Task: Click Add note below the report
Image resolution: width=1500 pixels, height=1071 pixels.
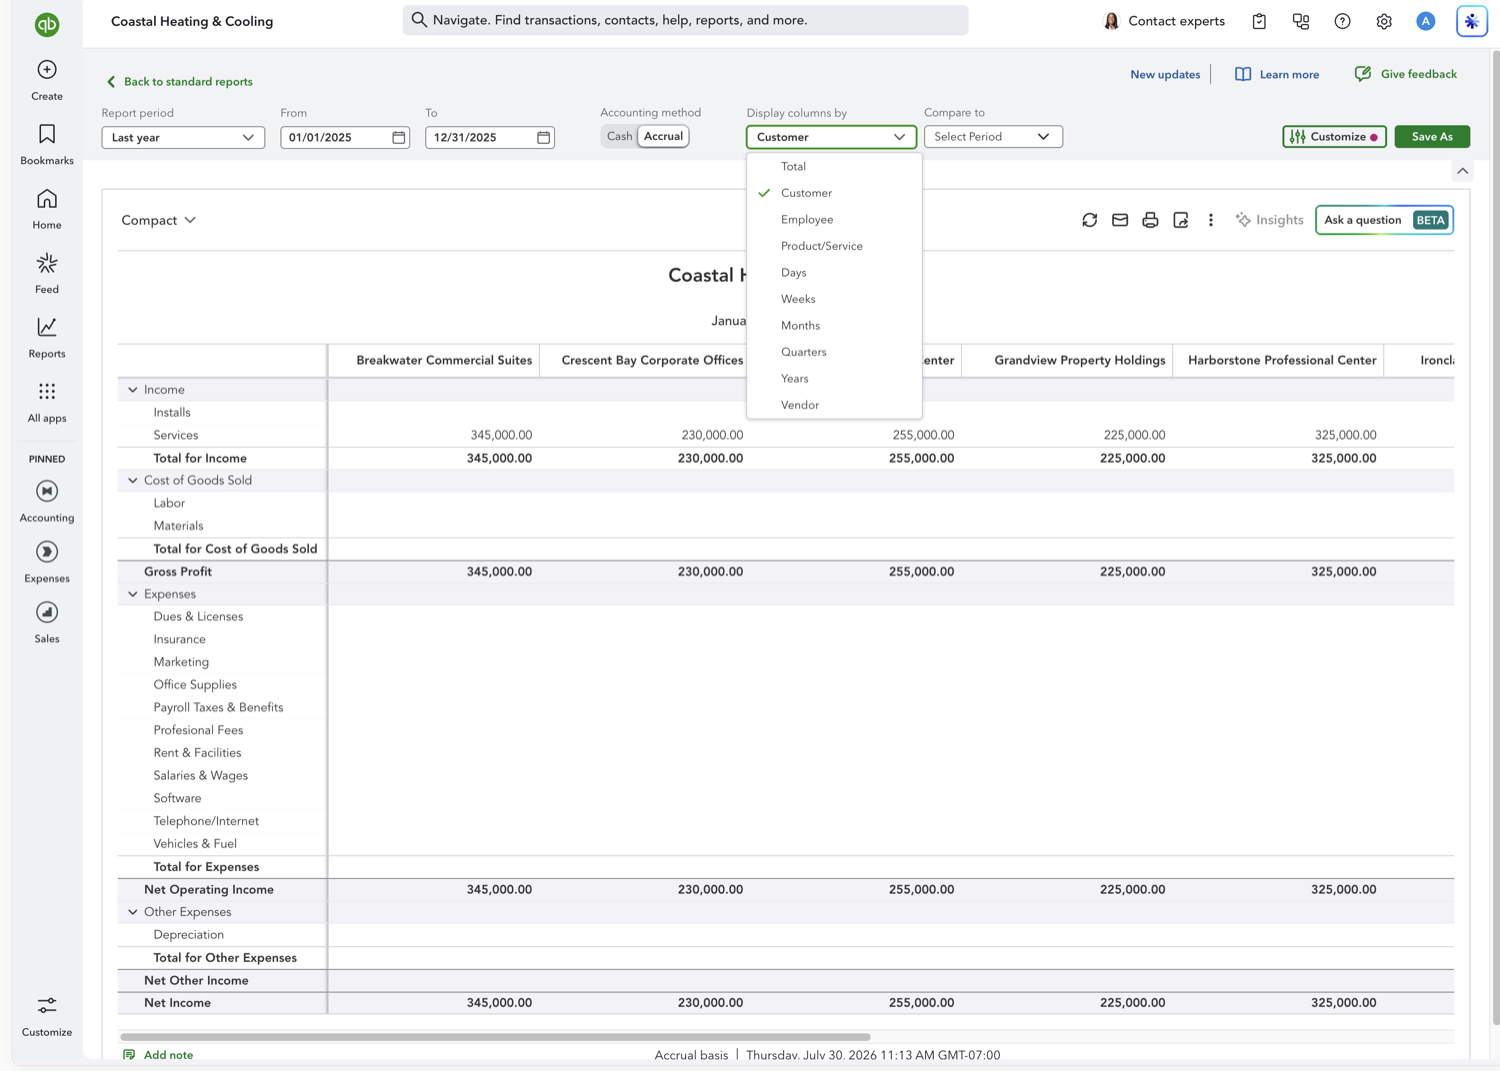Action: (158, 1055)
